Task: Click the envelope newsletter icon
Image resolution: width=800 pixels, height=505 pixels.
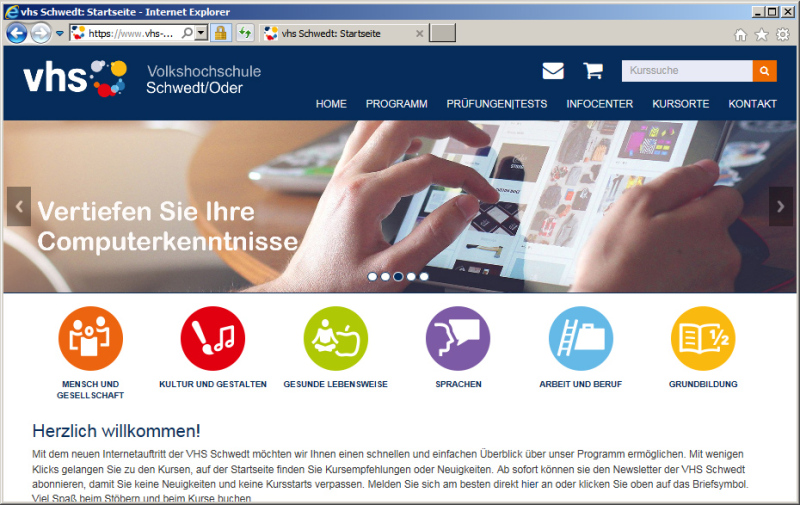Action: point(553,71)
